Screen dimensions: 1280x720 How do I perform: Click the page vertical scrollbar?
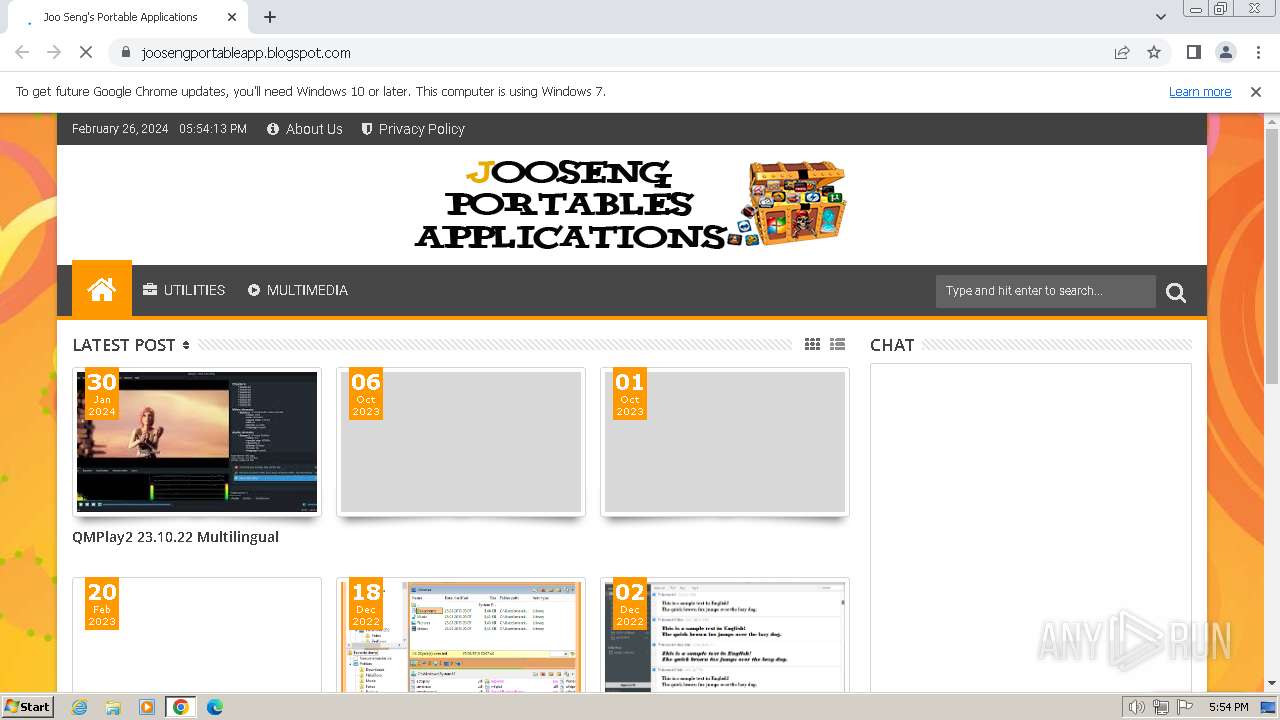pyautogui.click(x=1272, y=255)
